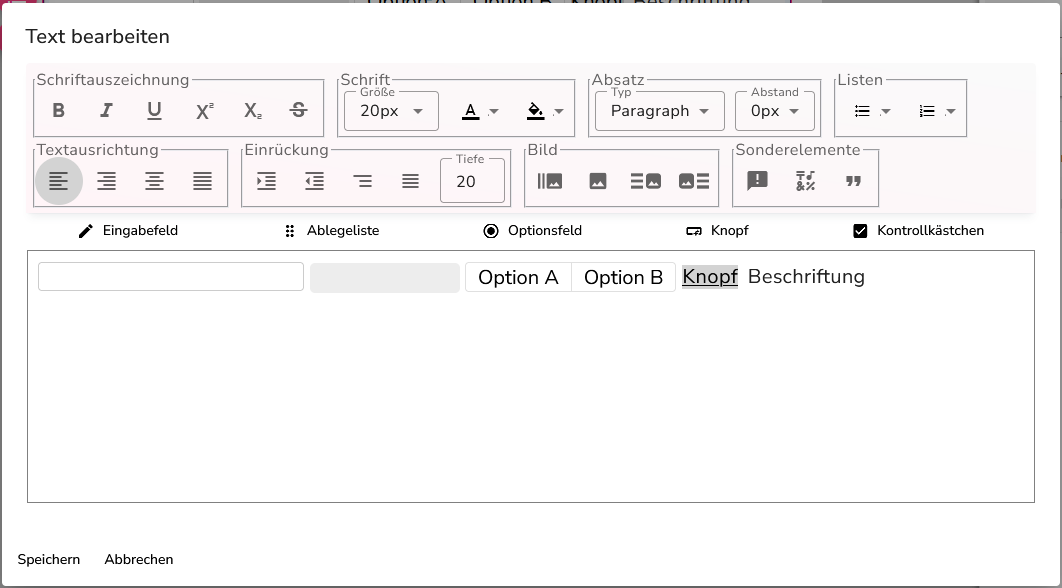Increase indent of paragraph
The height and width of the screenshot is (588, 1062).
coord(266,181)
